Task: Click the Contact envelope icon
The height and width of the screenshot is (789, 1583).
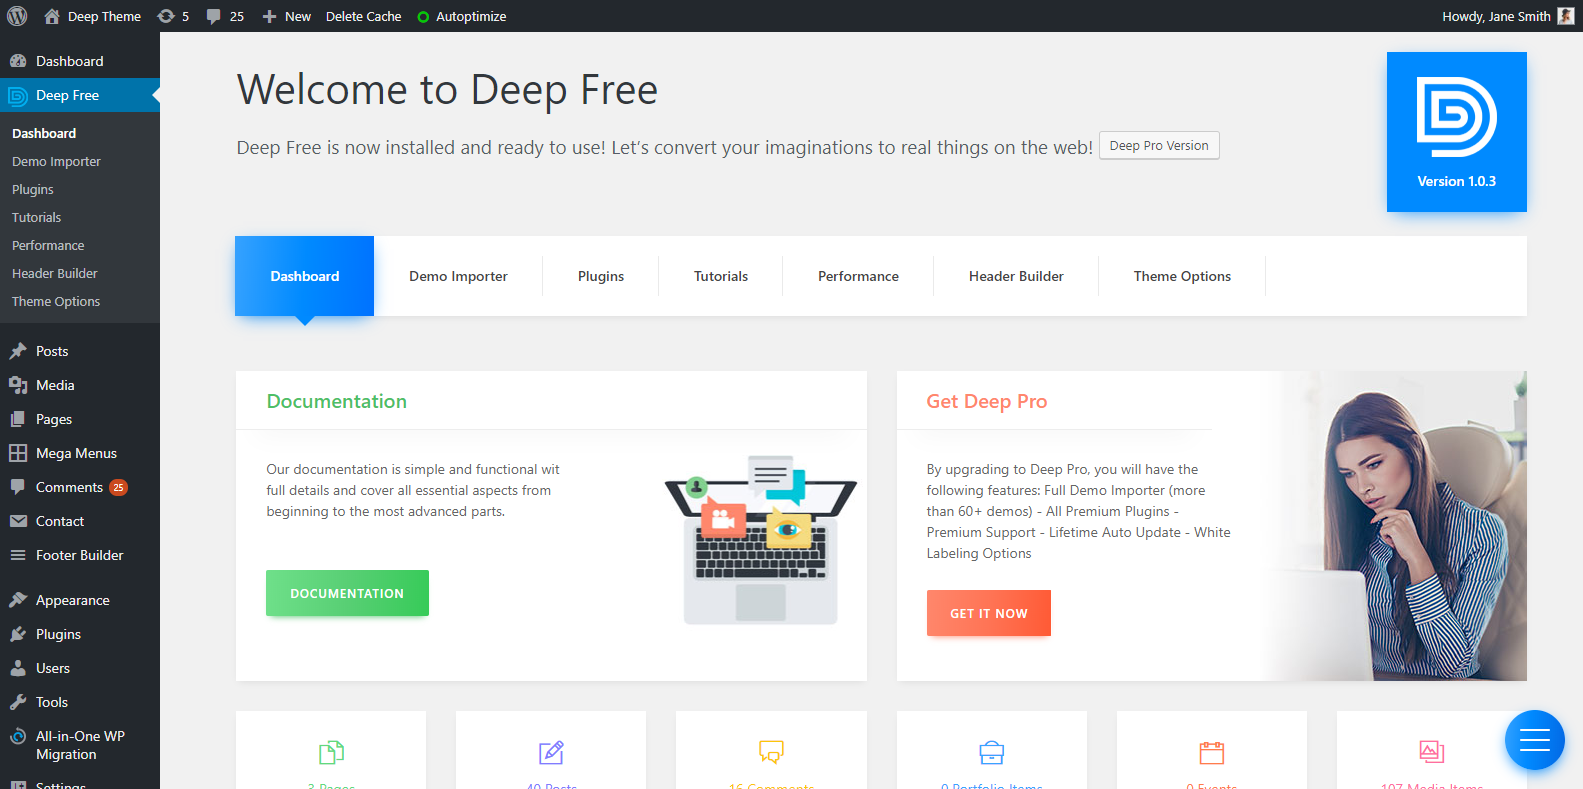Action: (18, 521)
